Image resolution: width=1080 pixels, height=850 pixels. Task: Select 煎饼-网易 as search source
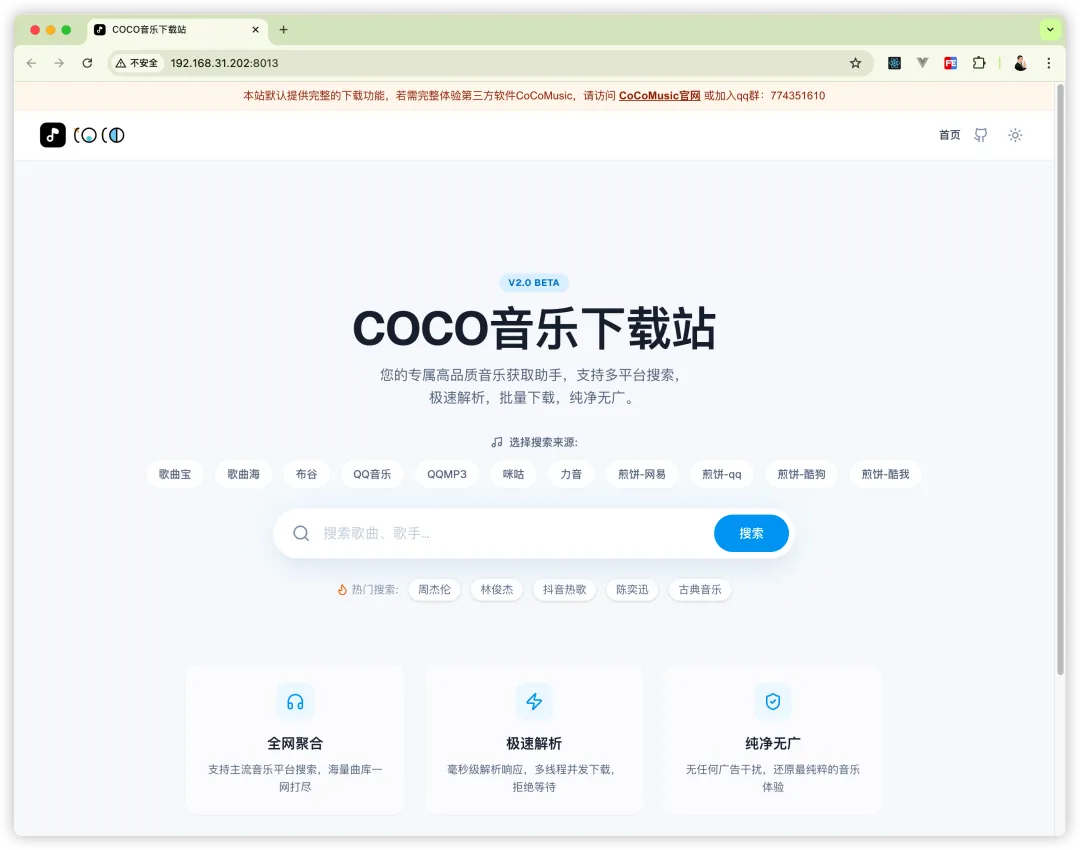pos(642,474)
